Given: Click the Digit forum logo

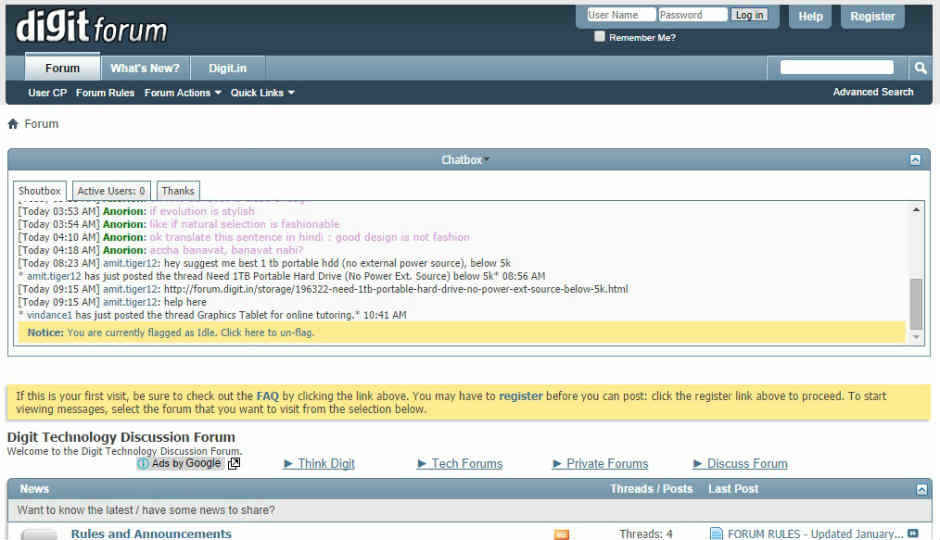Looking at the screenshot, I should [91, 27].
